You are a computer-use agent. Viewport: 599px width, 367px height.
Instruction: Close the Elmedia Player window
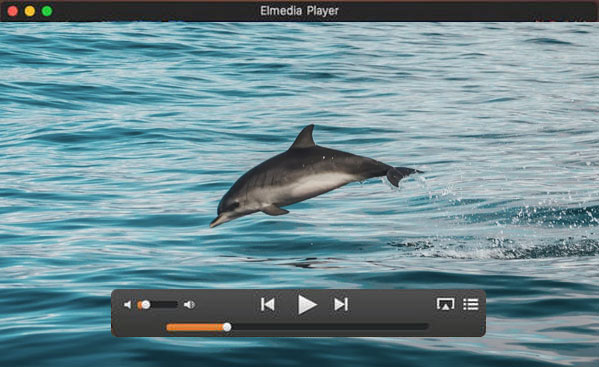tap(13, 11)
